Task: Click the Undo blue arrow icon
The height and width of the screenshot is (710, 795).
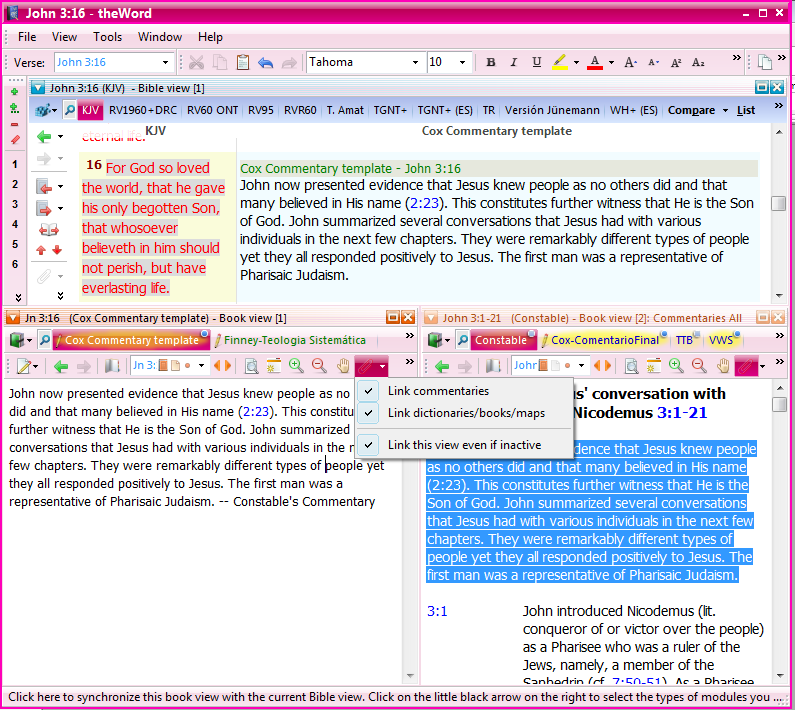Action: [266, 62]
